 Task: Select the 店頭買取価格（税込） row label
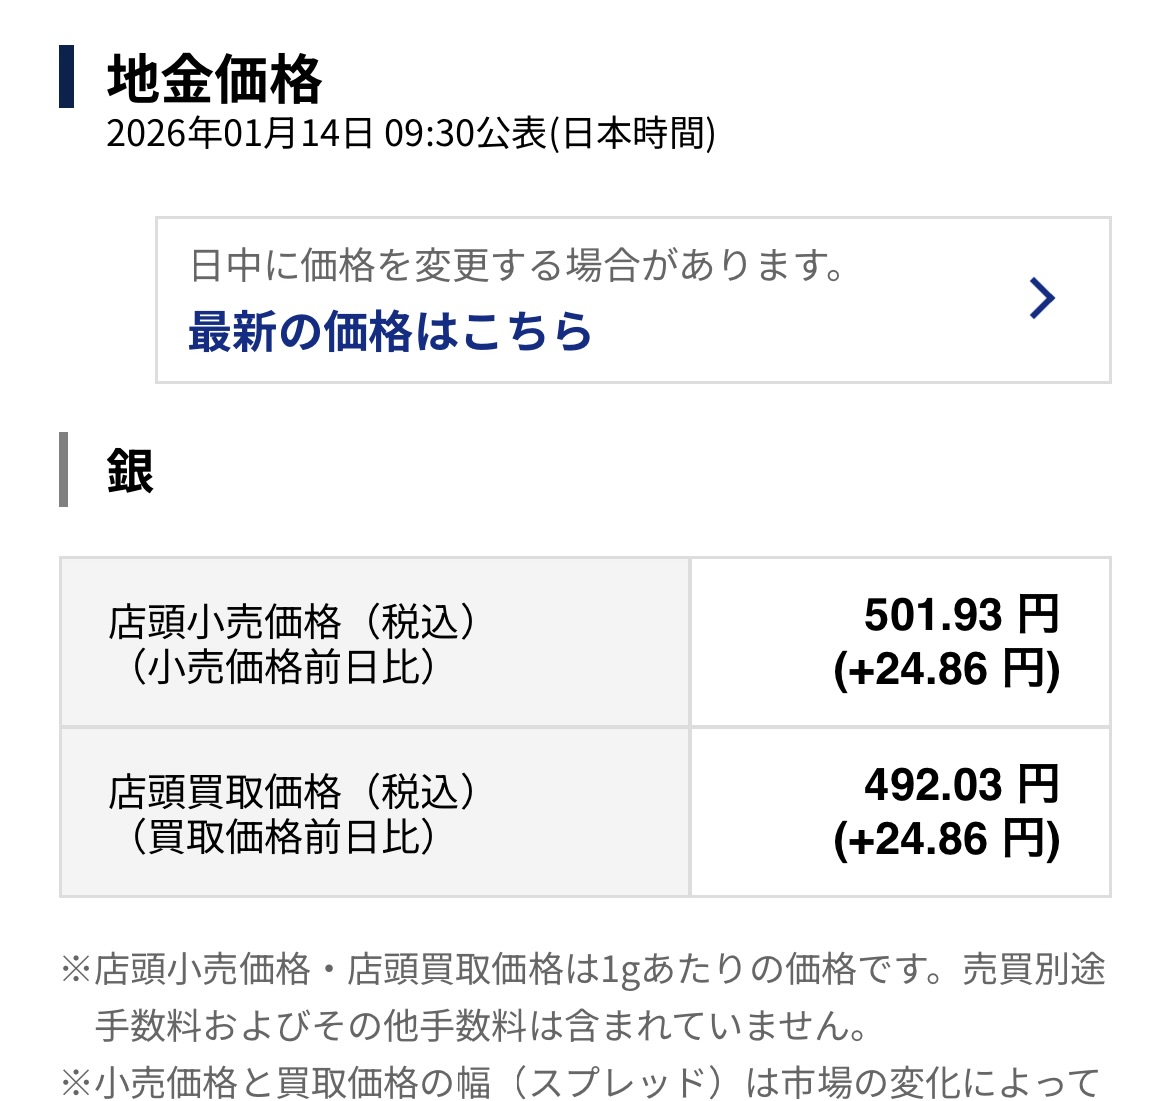tap(292, 791)
